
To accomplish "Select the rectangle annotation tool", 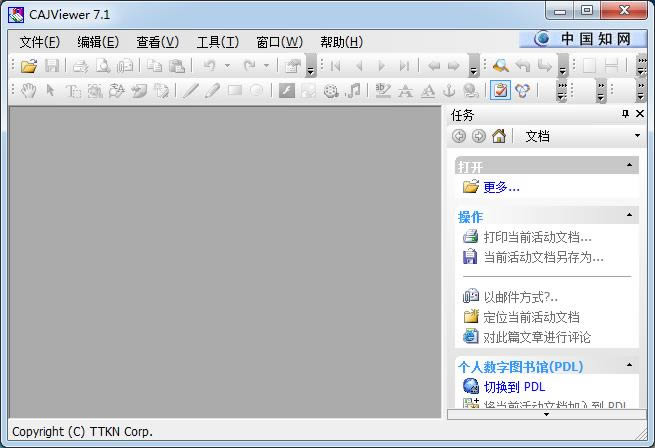I will 235,90.
